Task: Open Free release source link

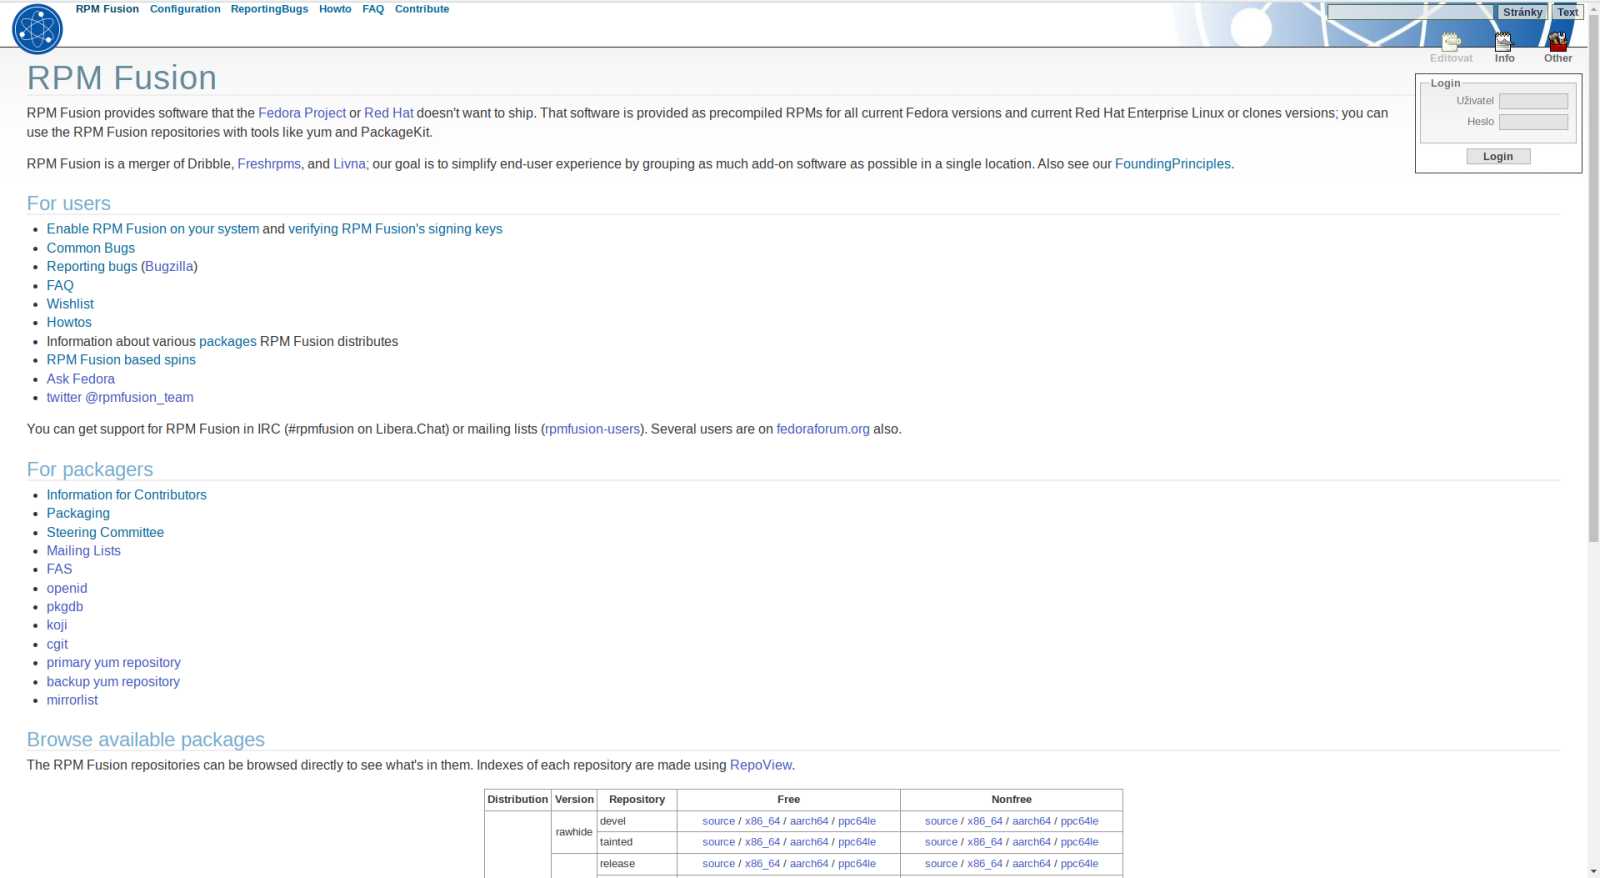Action: (718, 864)
